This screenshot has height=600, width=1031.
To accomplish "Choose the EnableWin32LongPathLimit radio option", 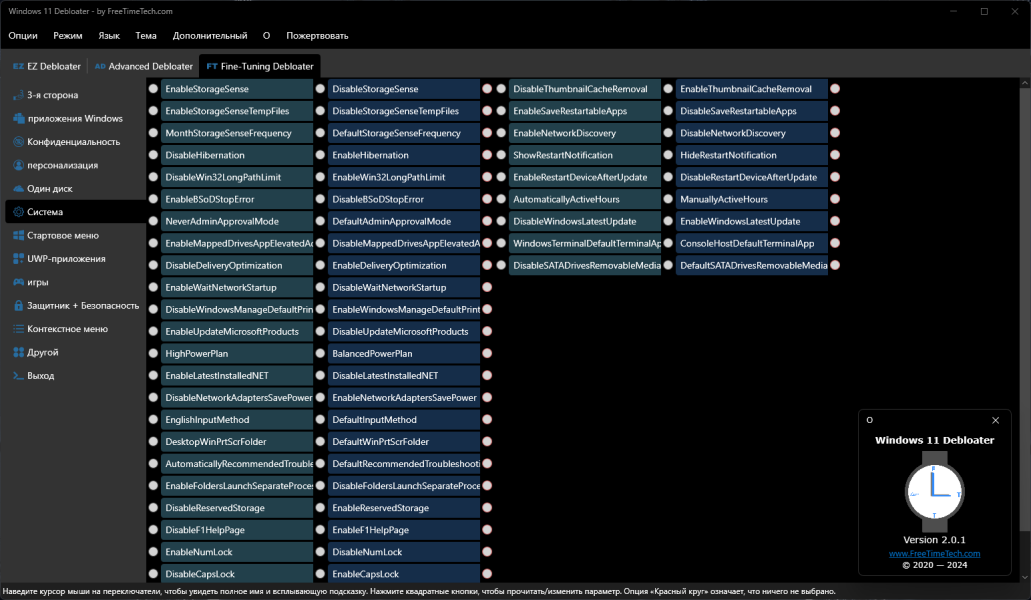I will (320, 177).
